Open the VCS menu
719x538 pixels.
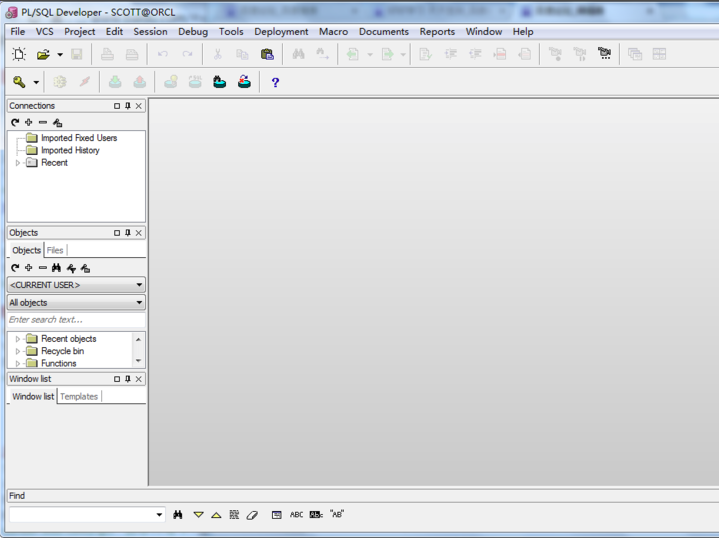pyautogui.click(x=44, y=32)
